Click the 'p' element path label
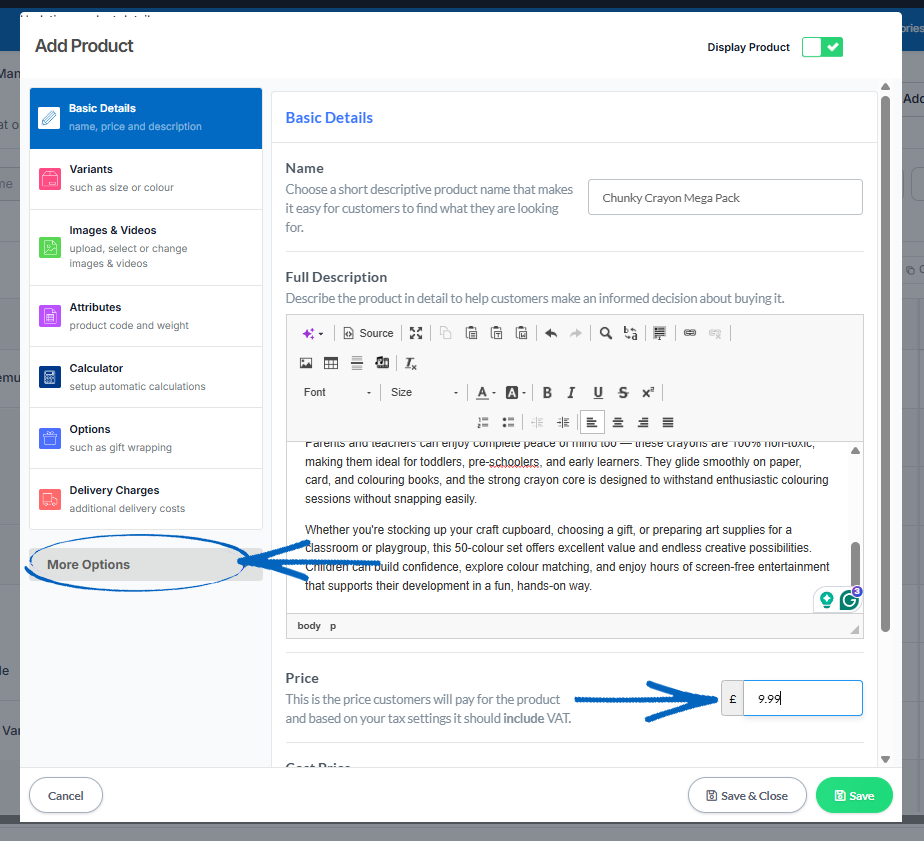This screenshot has height=841, width=924. [333, 626]
